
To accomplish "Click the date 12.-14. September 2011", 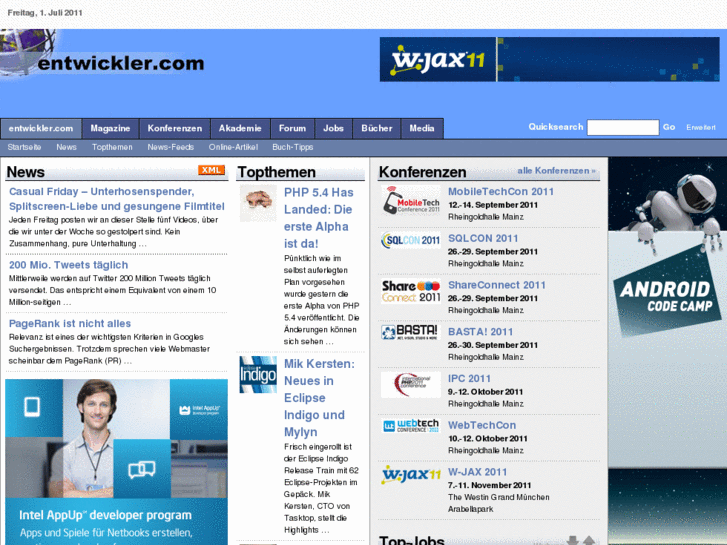I will (x=492, y=205).
